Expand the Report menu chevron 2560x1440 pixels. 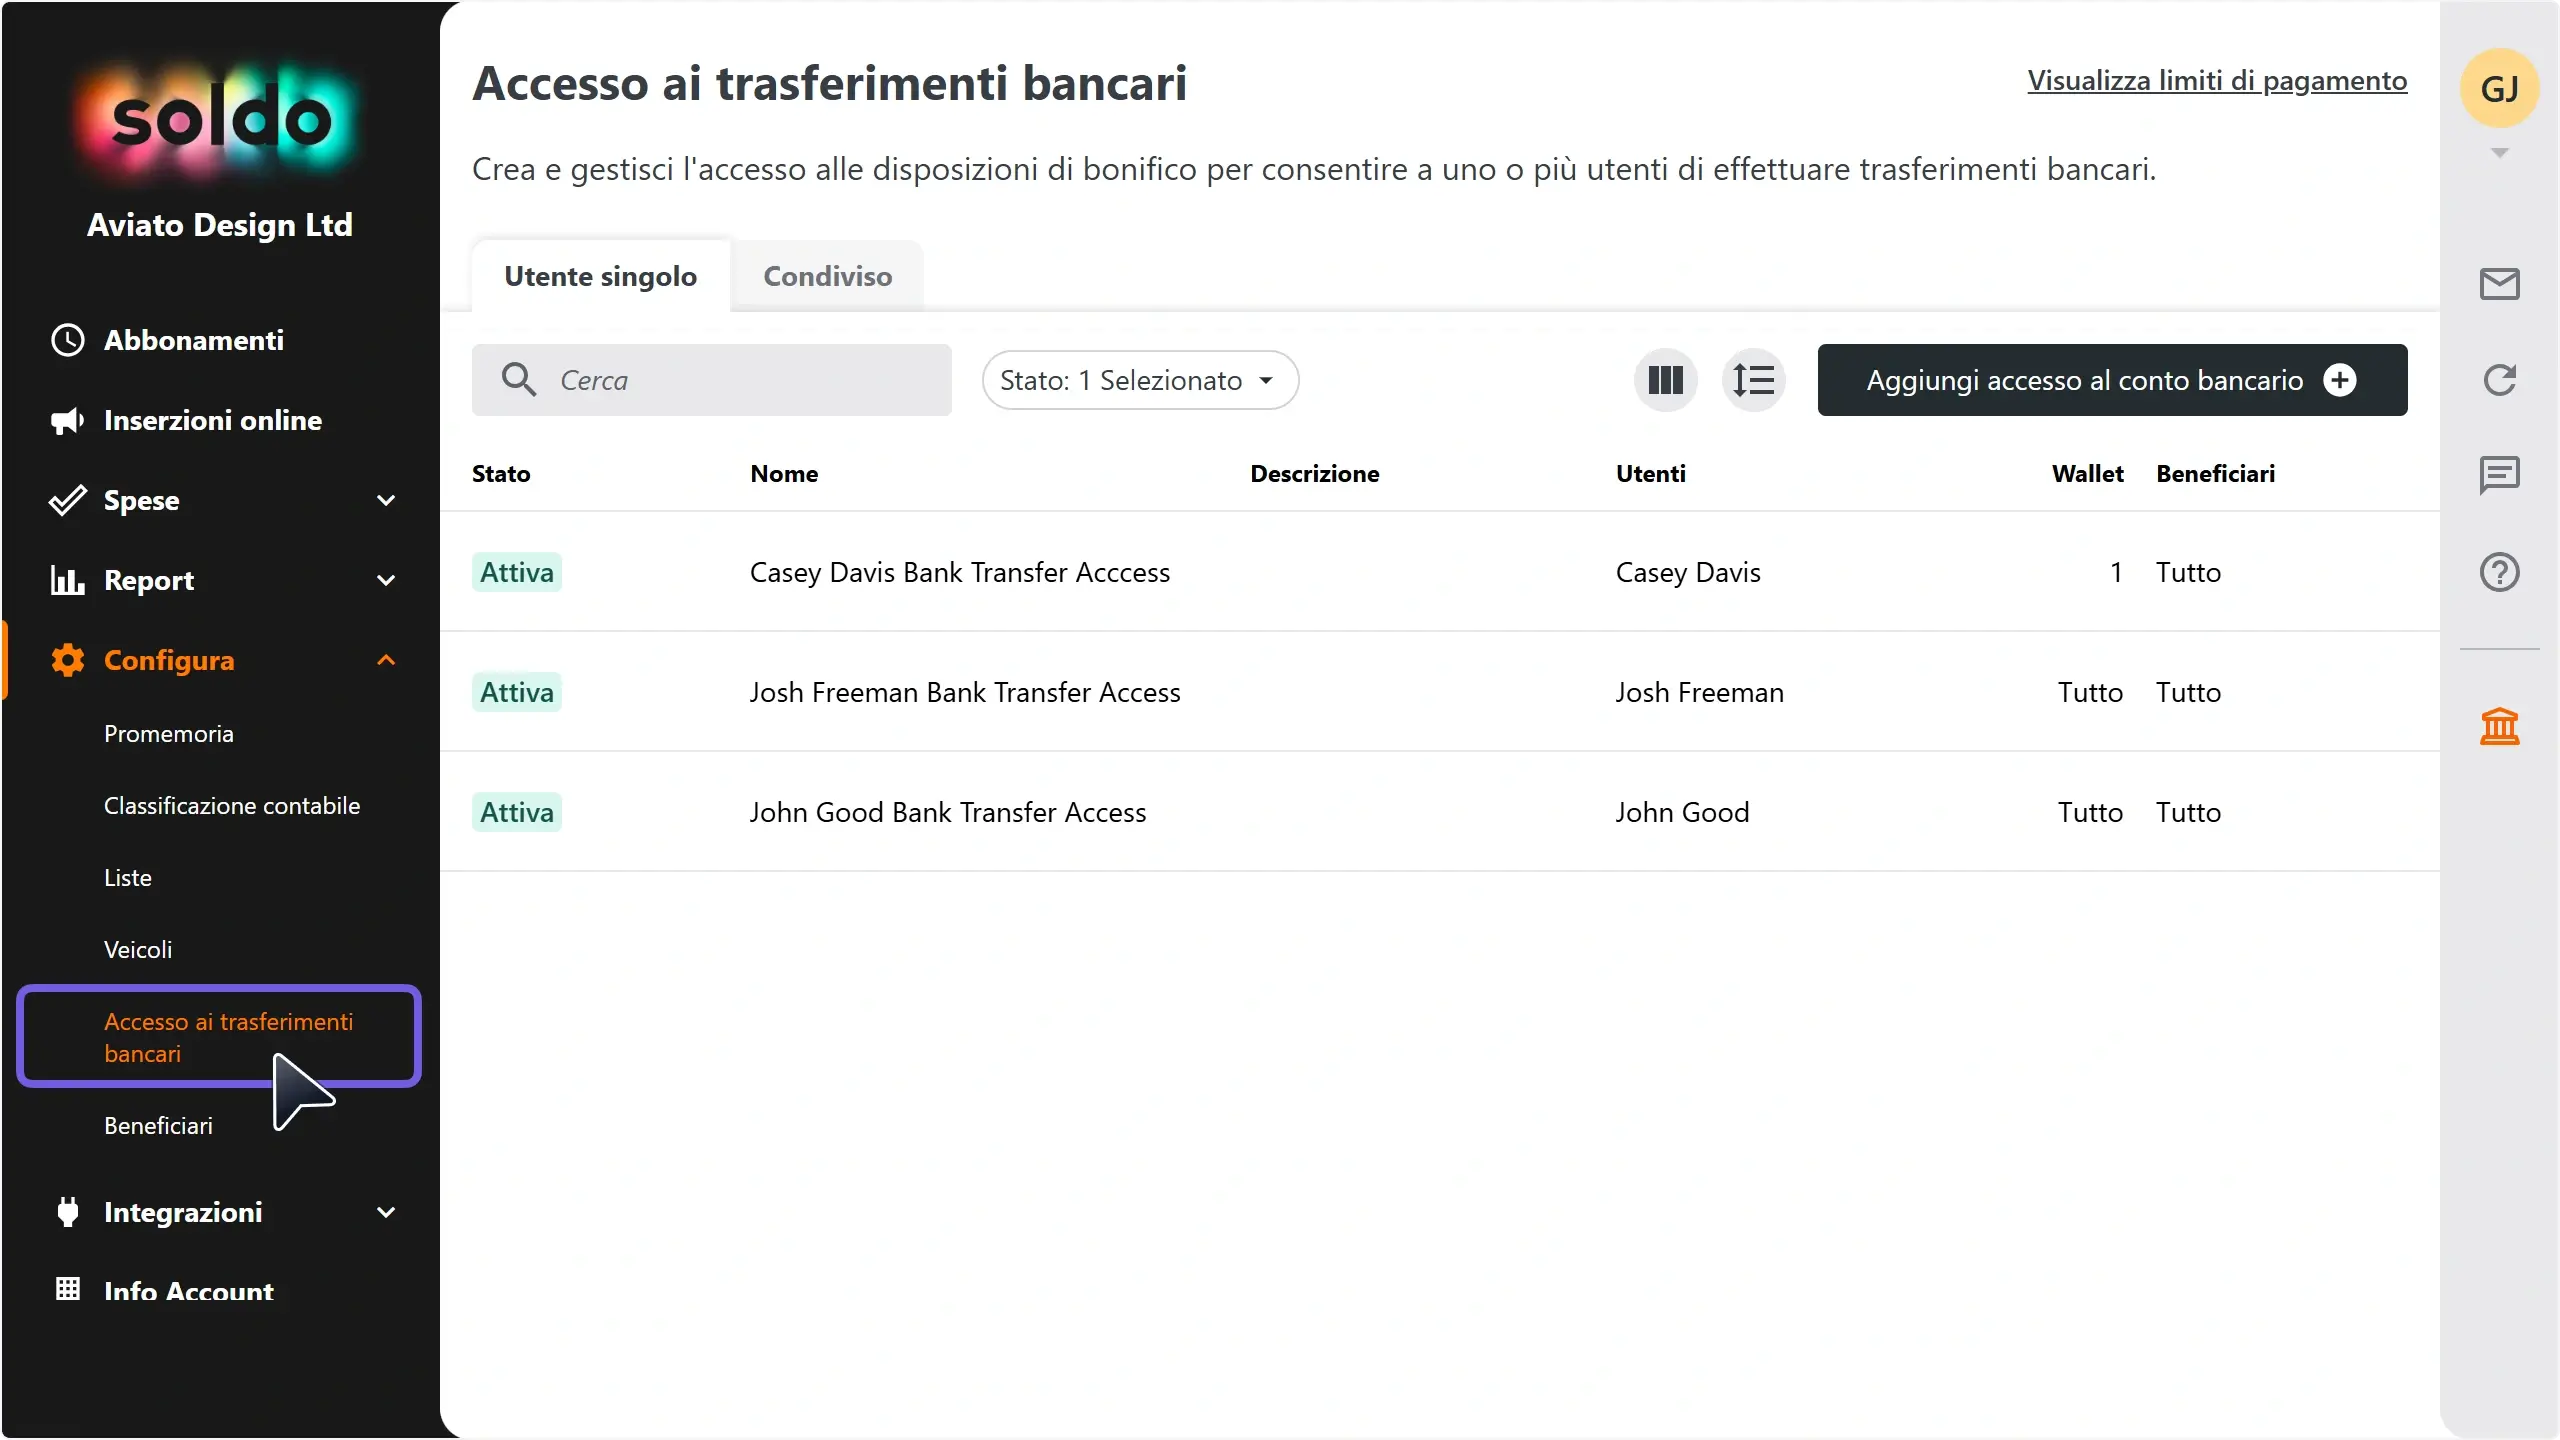coord(386,580)
